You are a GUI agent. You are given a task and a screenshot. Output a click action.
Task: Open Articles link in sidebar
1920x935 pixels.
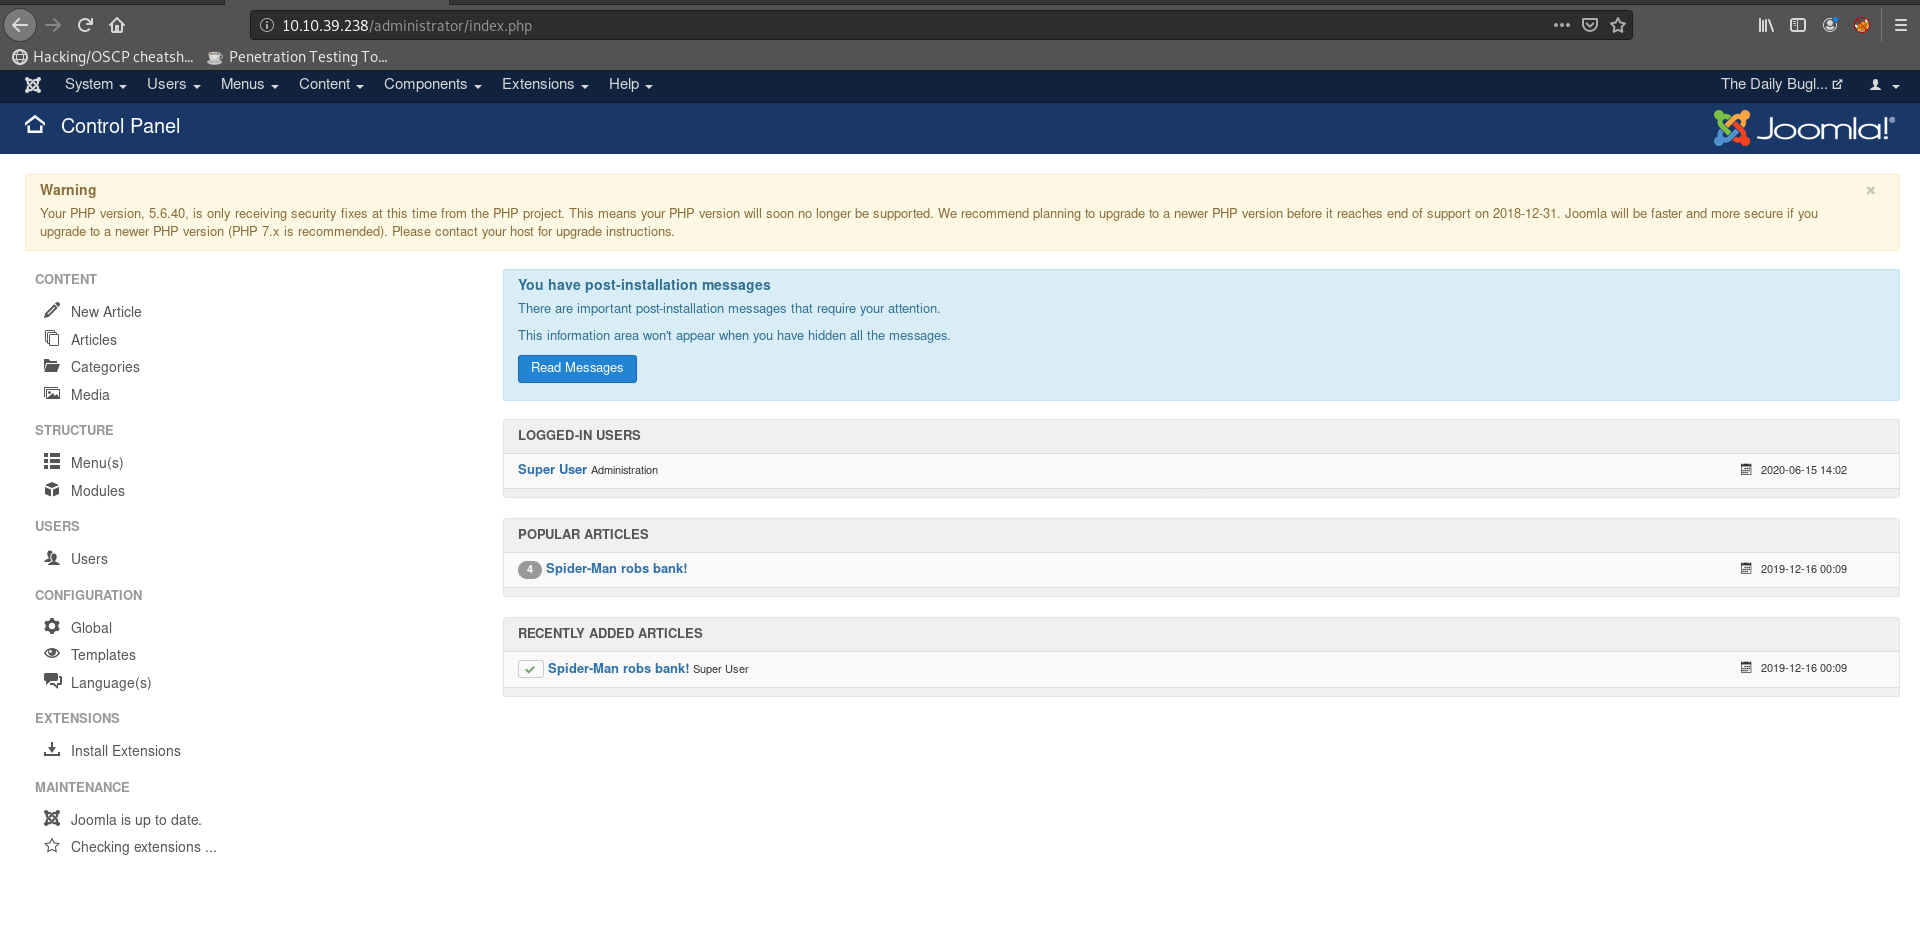point(94,340)
